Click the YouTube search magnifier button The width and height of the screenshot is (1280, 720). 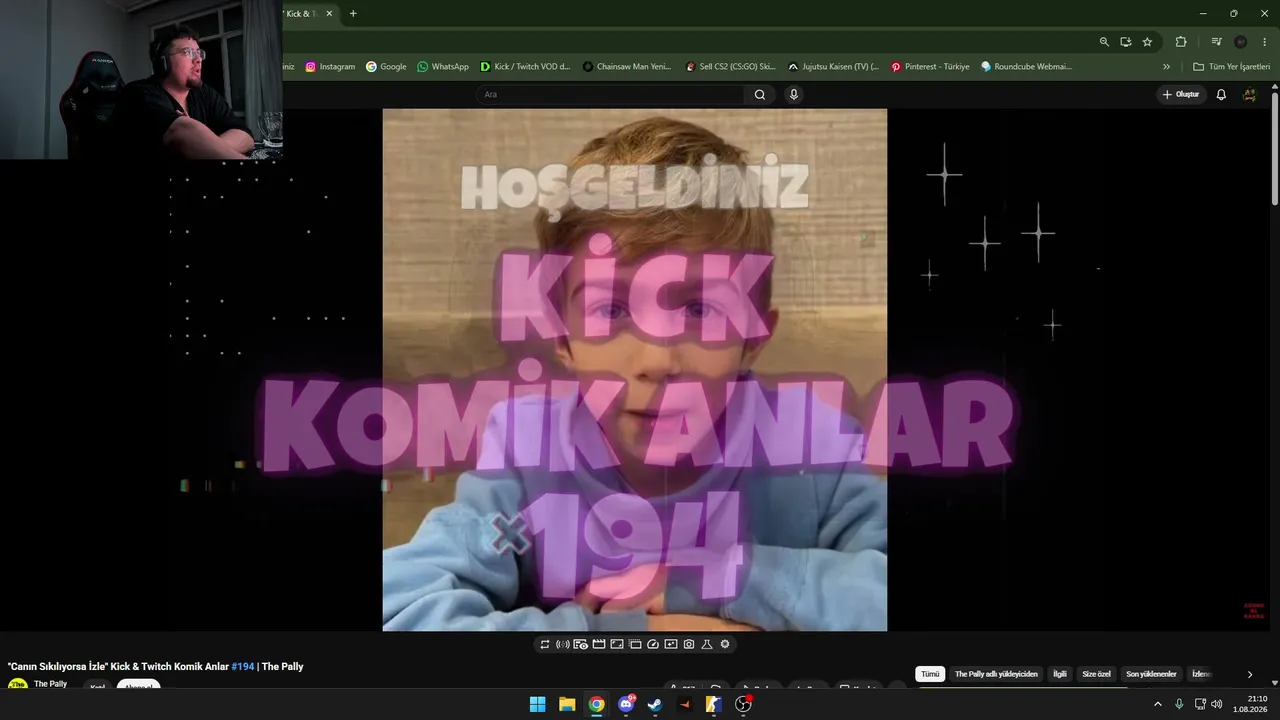[760, 94]
